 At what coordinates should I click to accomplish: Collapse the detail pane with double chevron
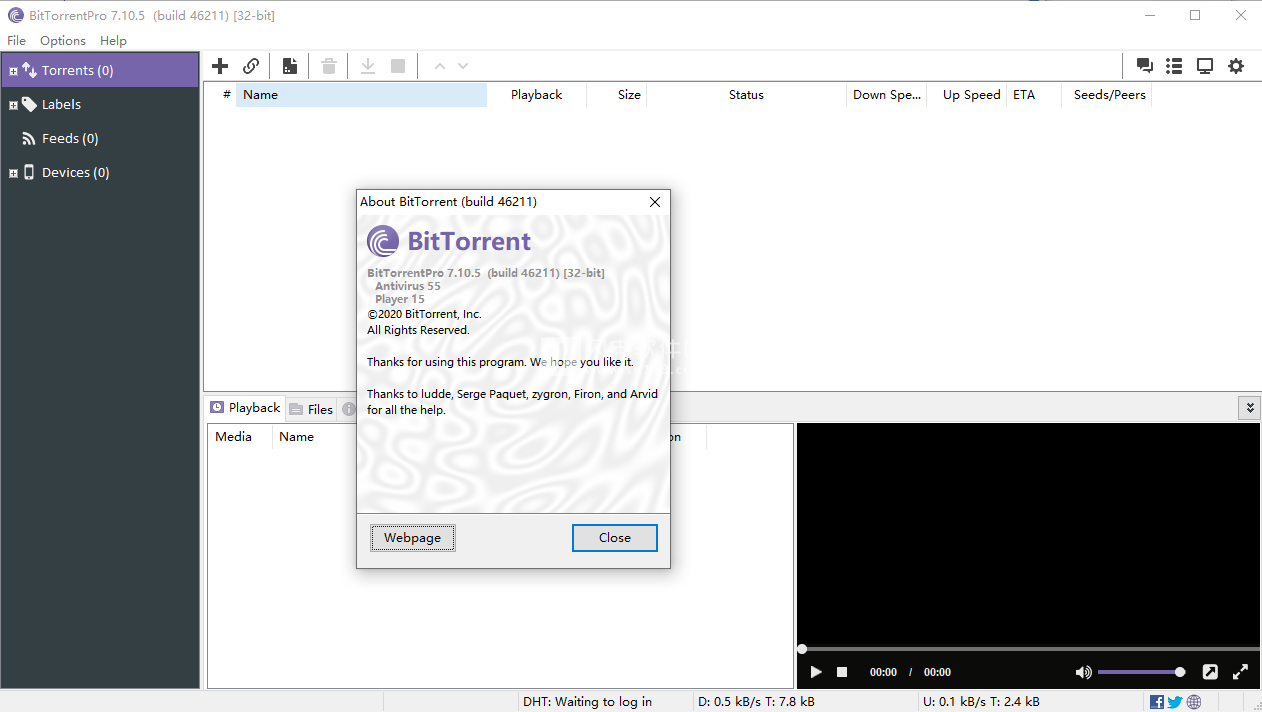tap(1248, 408)
